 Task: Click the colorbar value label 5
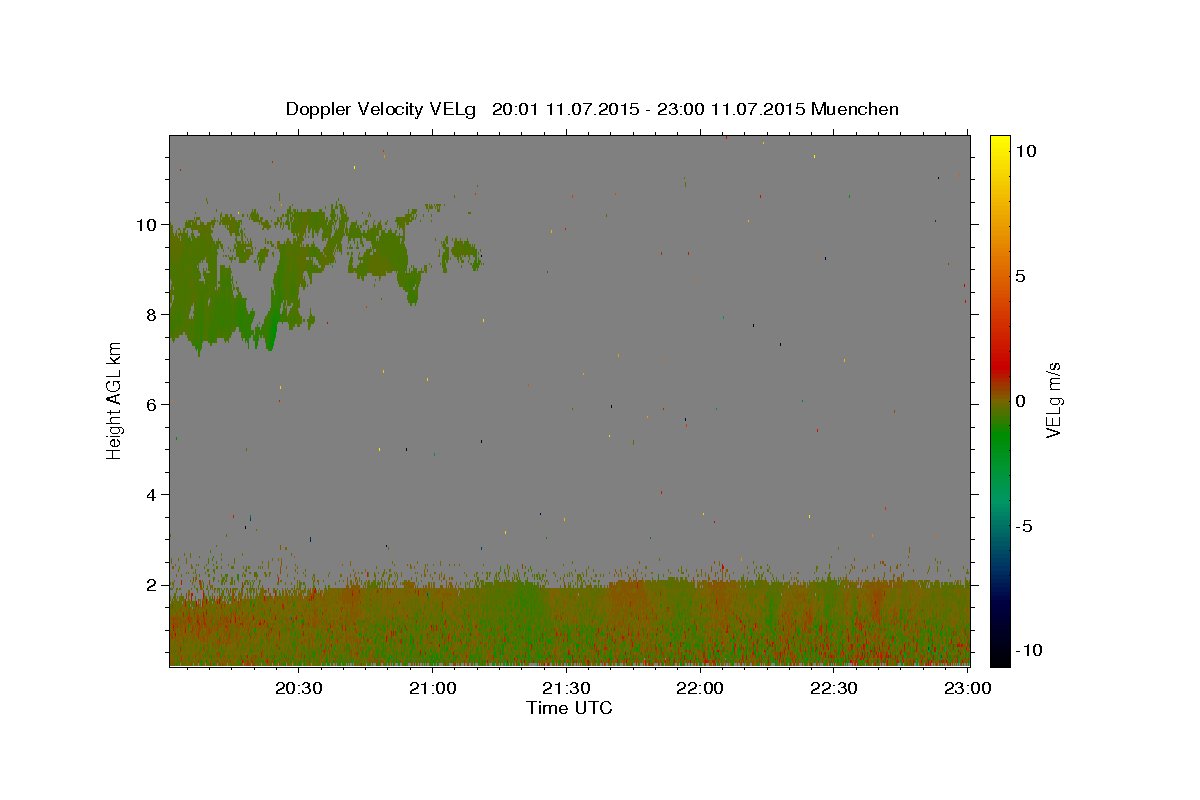(x=1020, y=276)
